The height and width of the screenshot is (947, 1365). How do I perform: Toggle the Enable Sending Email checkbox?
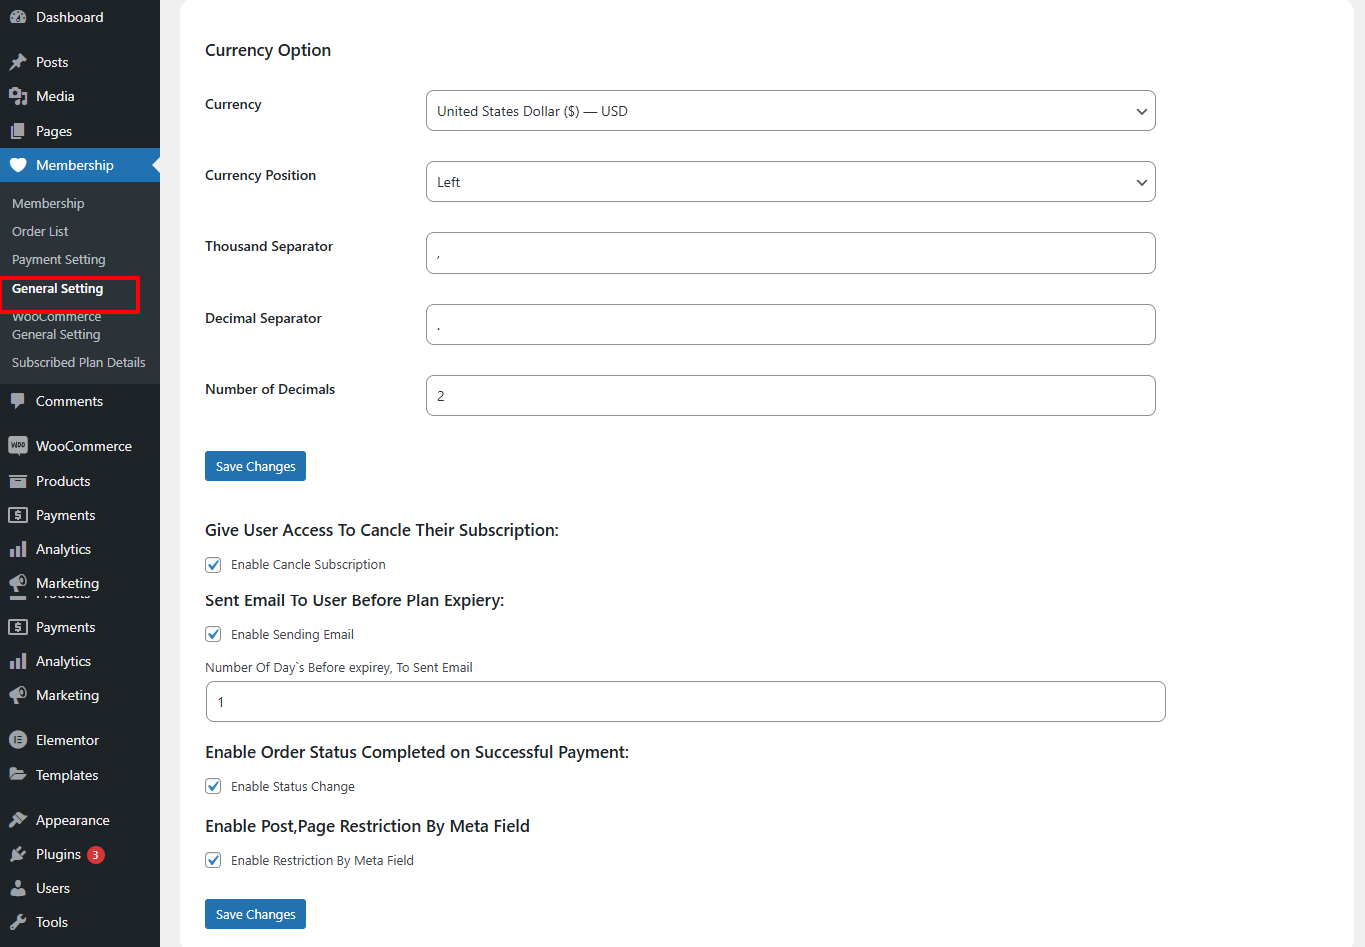(x=213, y=634)
